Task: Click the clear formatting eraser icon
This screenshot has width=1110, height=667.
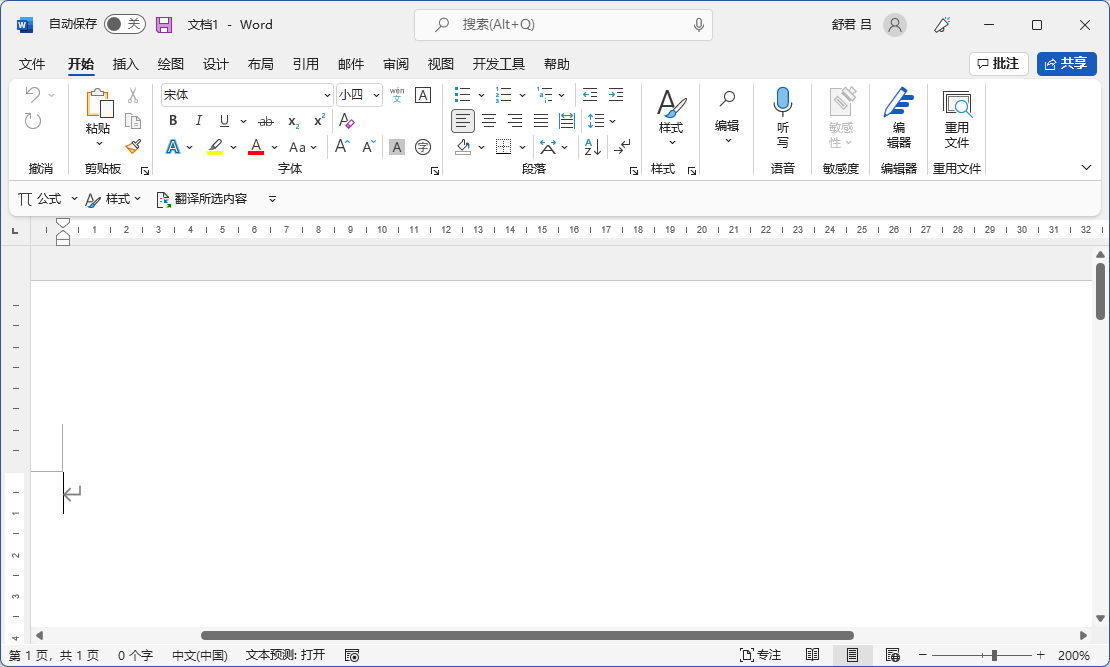Action: tap(347, 121)
